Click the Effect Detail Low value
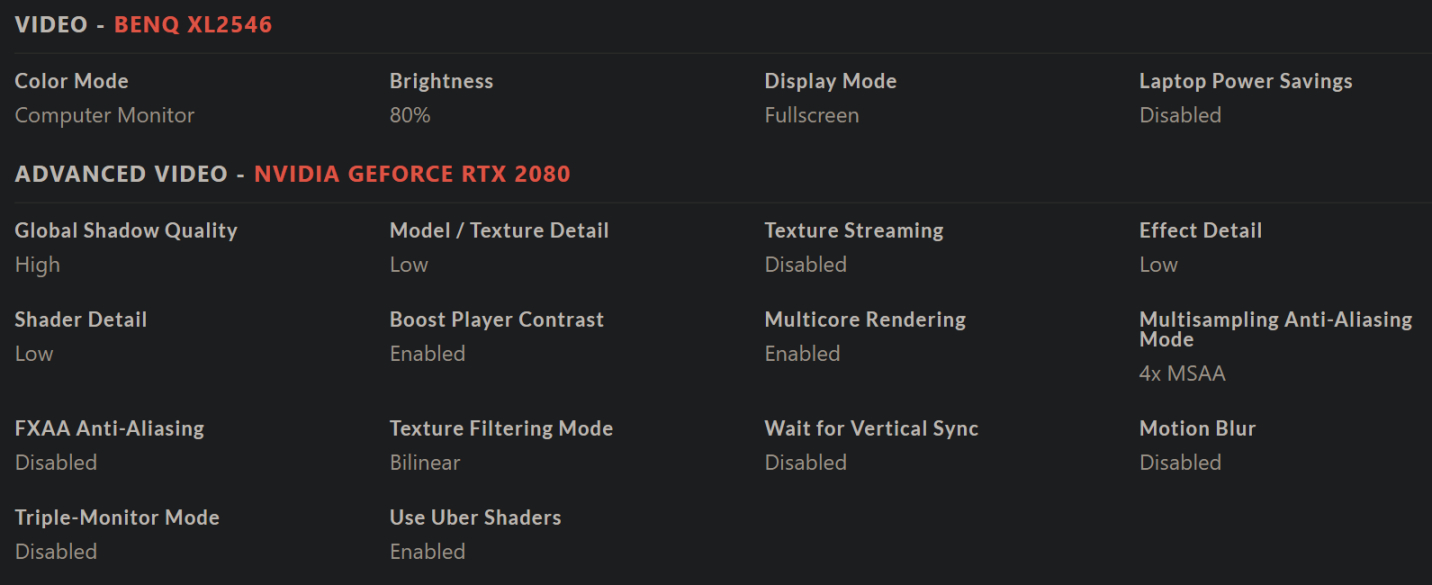This screenshot has height=585, width=1432. [1159, 264]
